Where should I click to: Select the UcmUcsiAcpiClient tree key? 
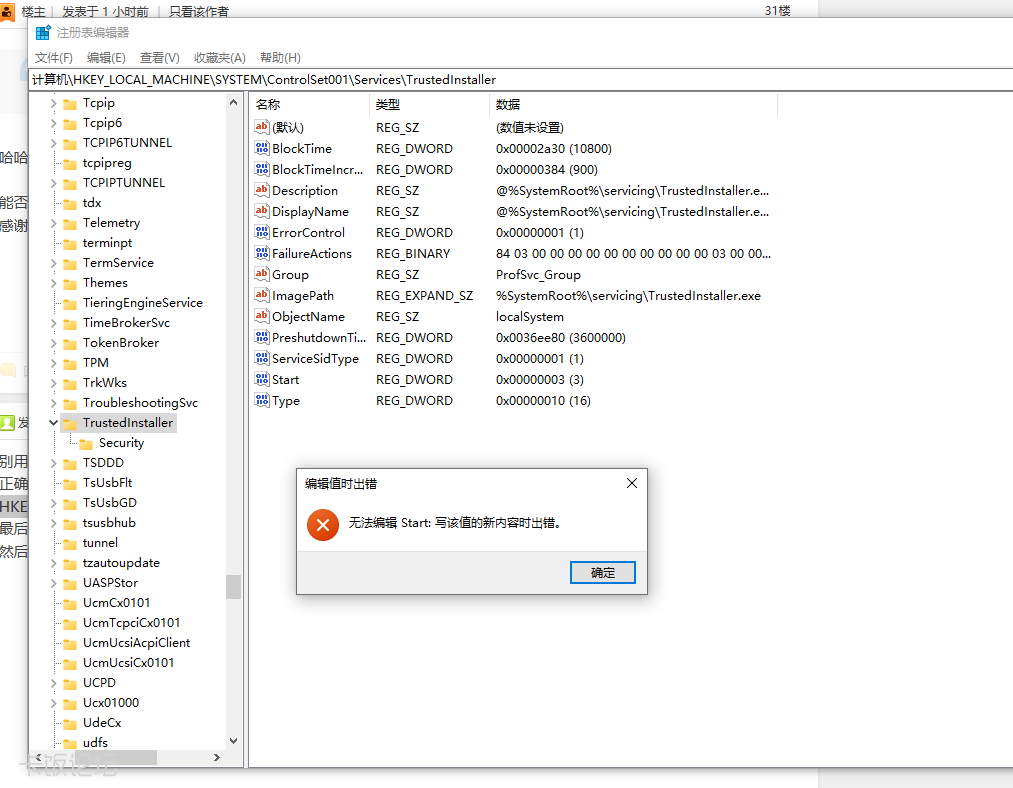click(x=136, y=643)
